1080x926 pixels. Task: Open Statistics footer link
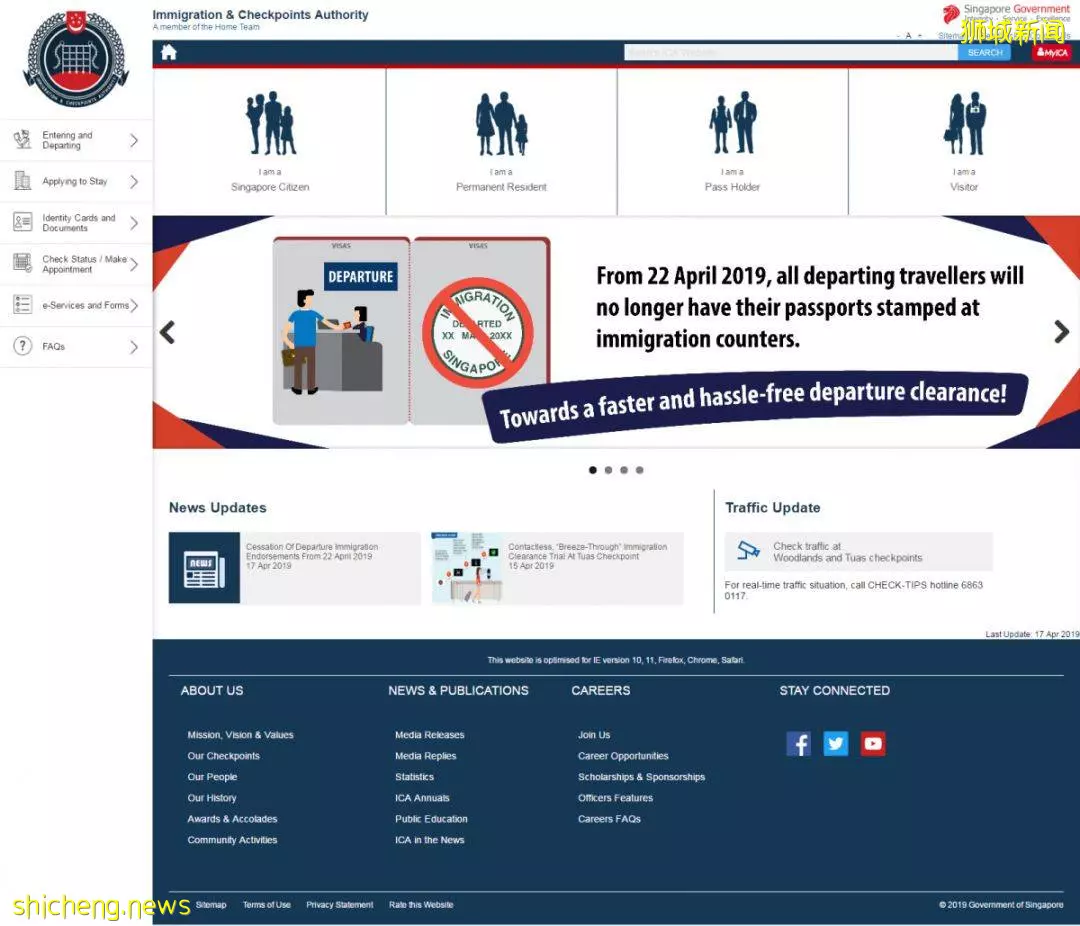click(415, 777)
